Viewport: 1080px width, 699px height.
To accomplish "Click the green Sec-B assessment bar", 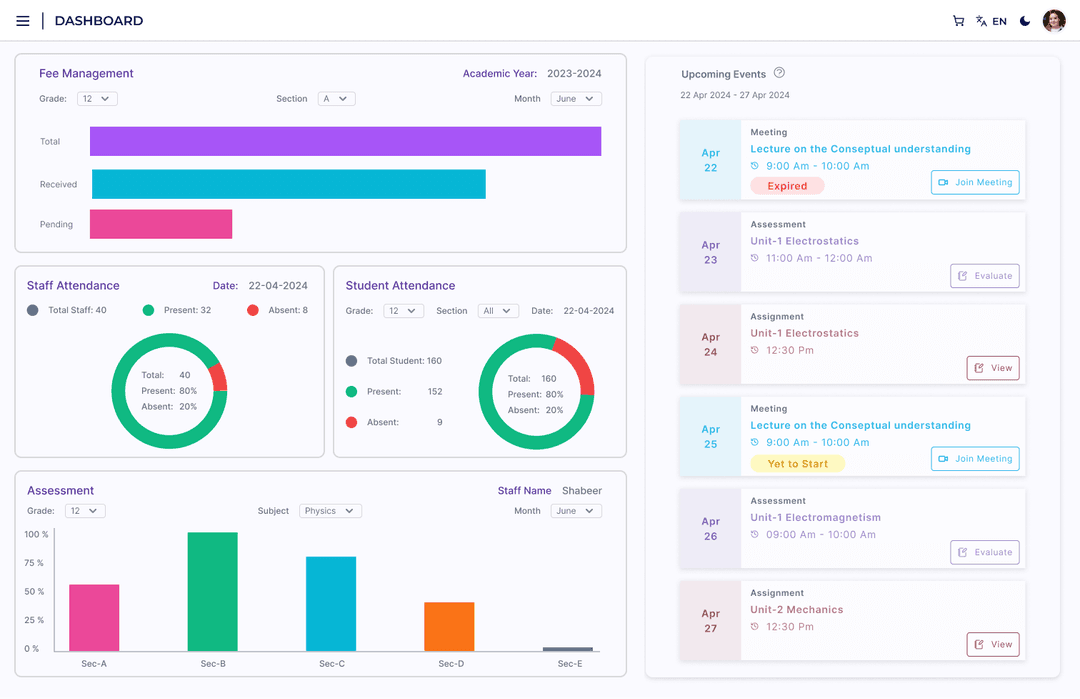I will coord(213,592).
